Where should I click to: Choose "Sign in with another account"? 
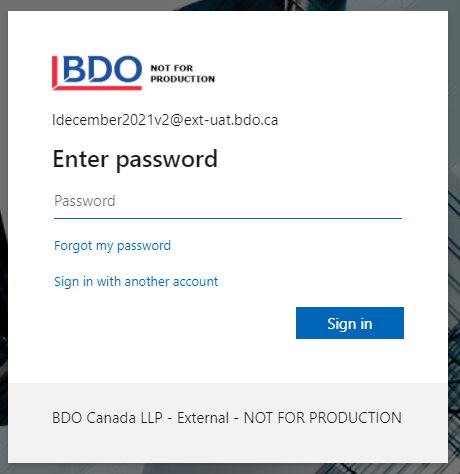coord(136,282)
